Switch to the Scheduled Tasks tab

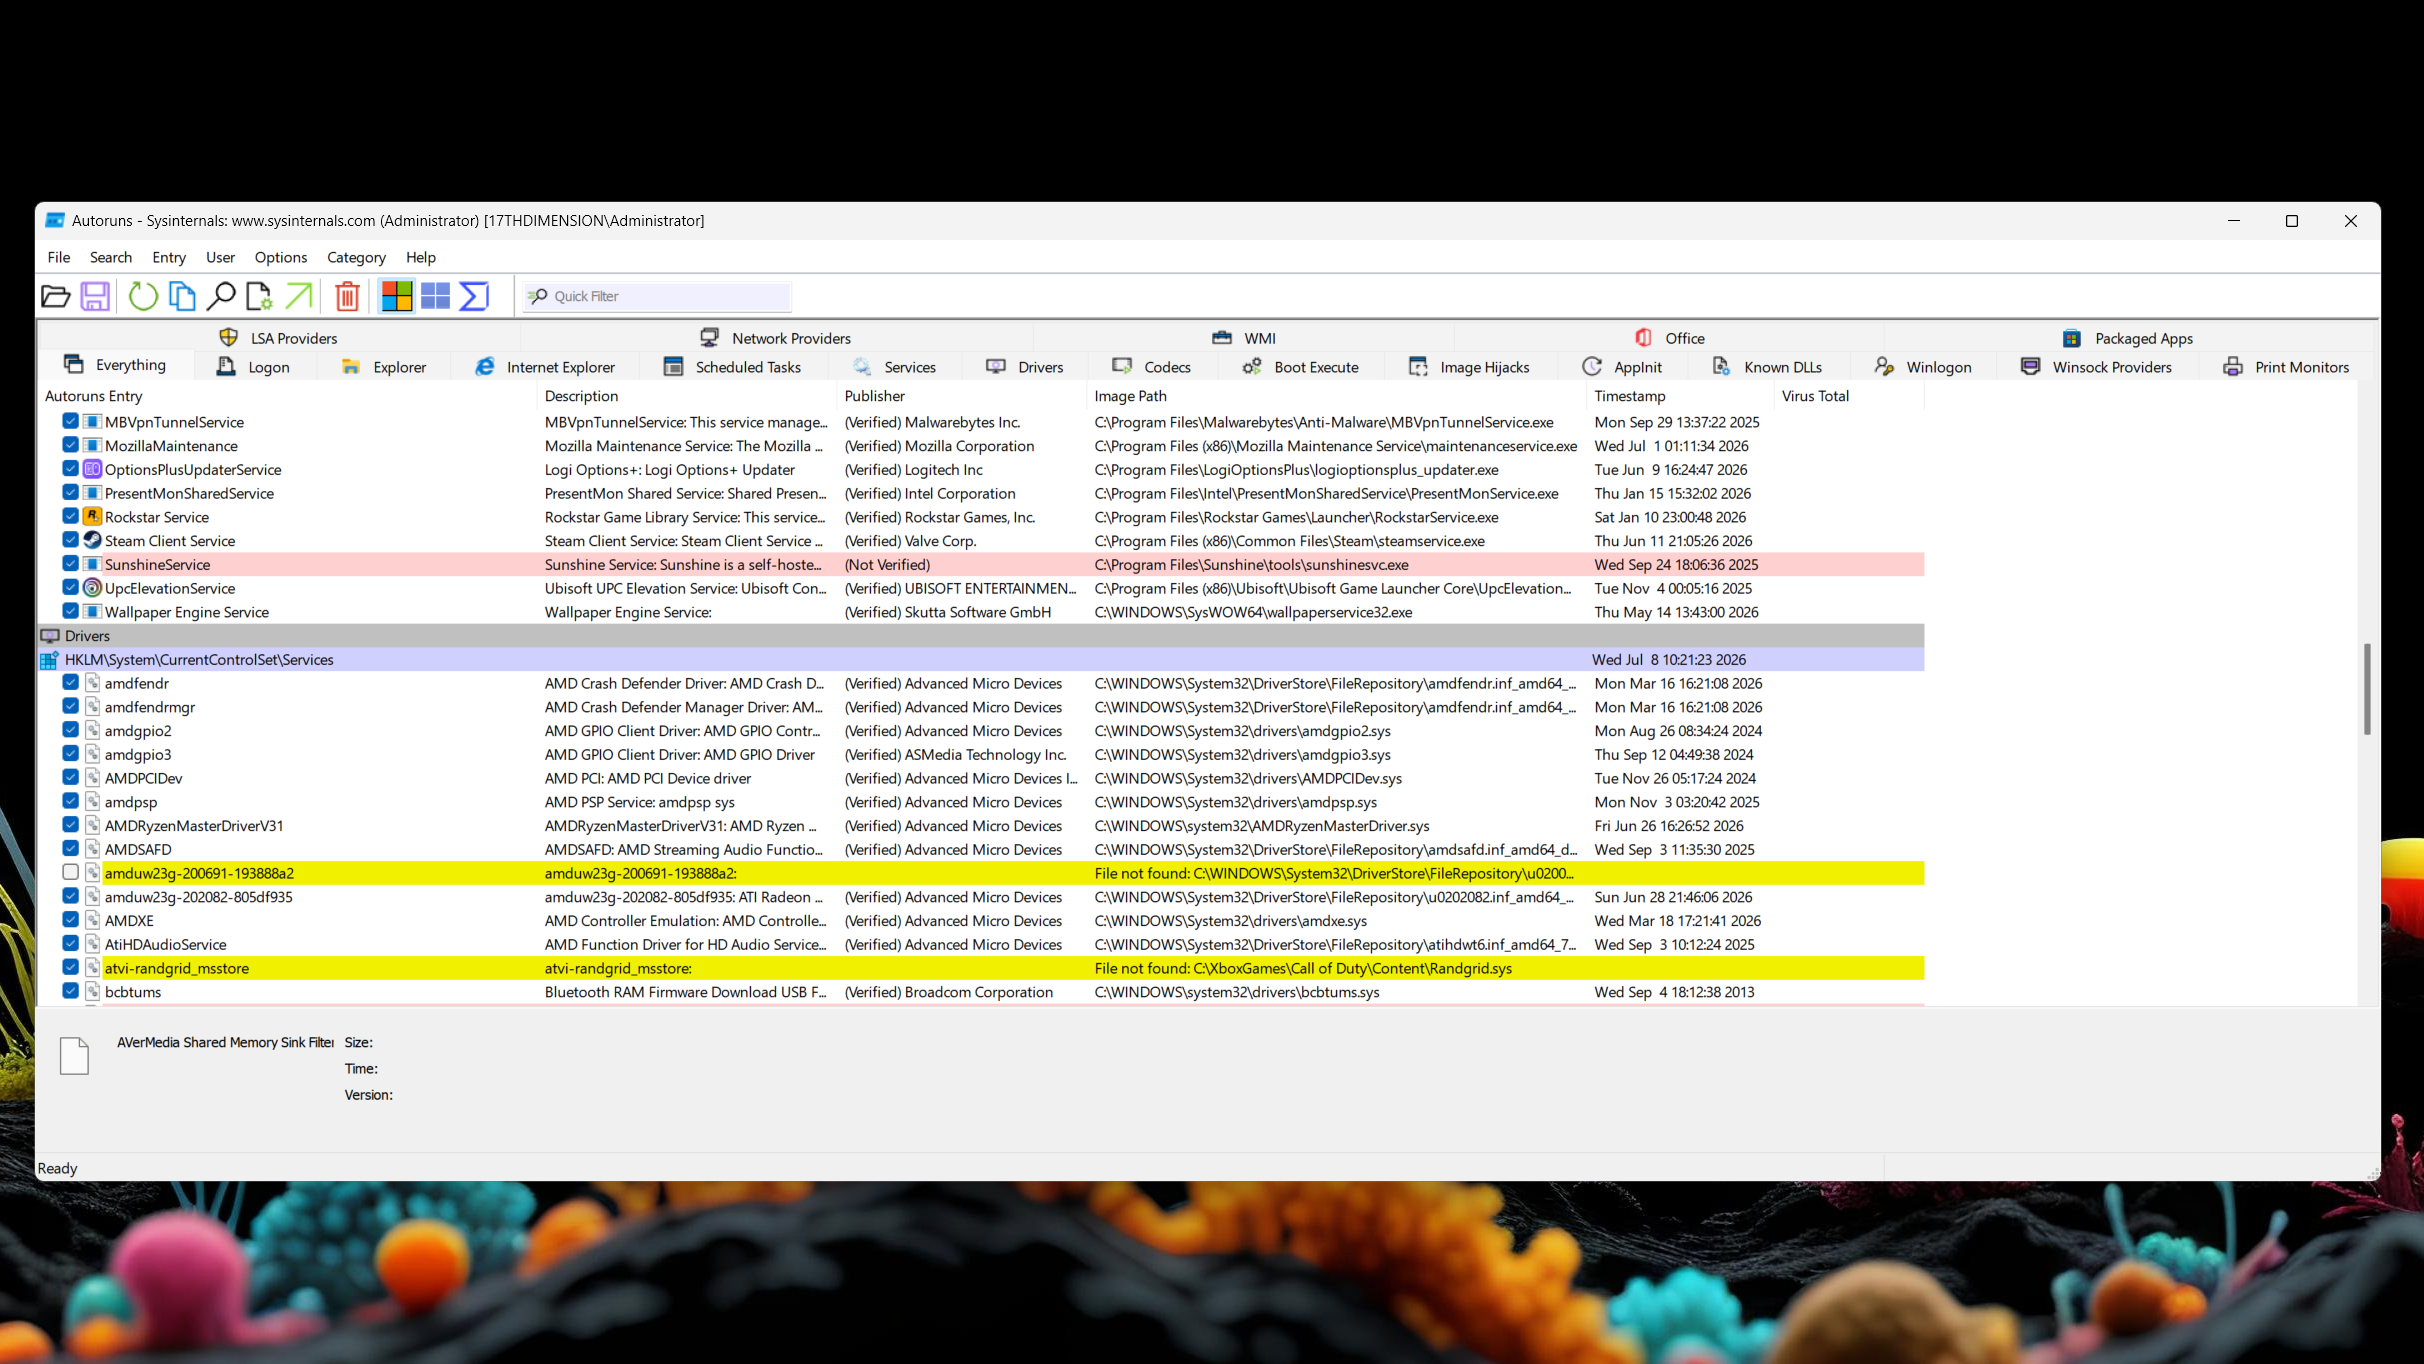click(x=733, y=367)
